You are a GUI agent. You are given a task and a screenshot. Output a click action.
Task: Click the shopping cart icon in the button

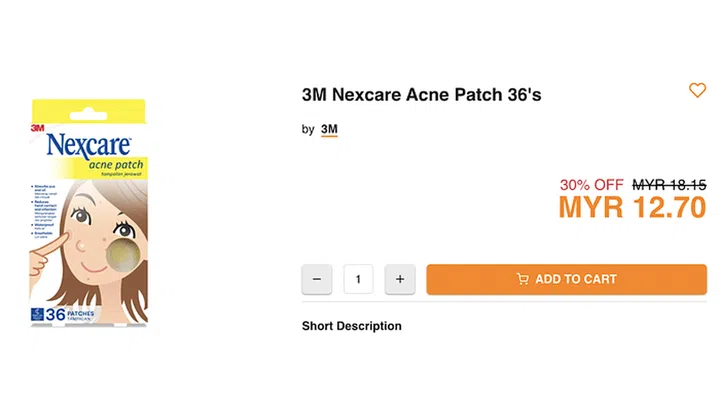pyautogui.click(x=522, y=279)
